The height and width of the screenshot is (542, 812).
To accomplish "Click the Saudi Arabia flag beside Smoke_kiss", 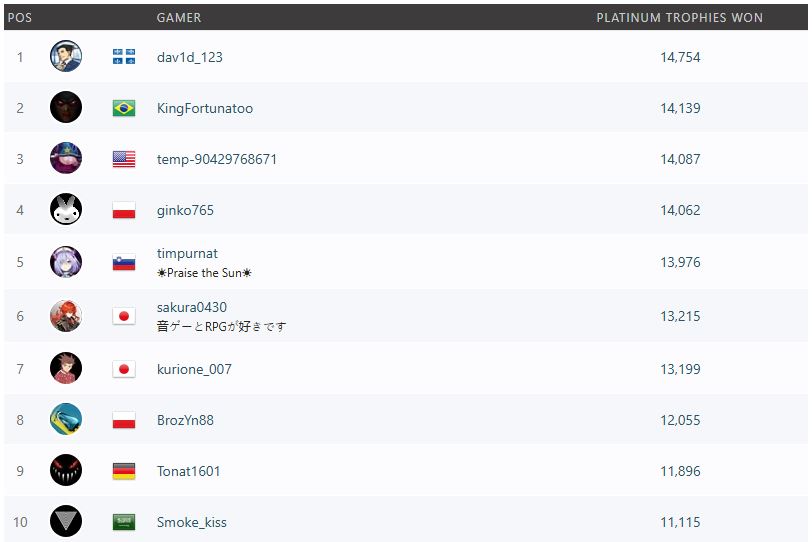I will click(124, 522).
